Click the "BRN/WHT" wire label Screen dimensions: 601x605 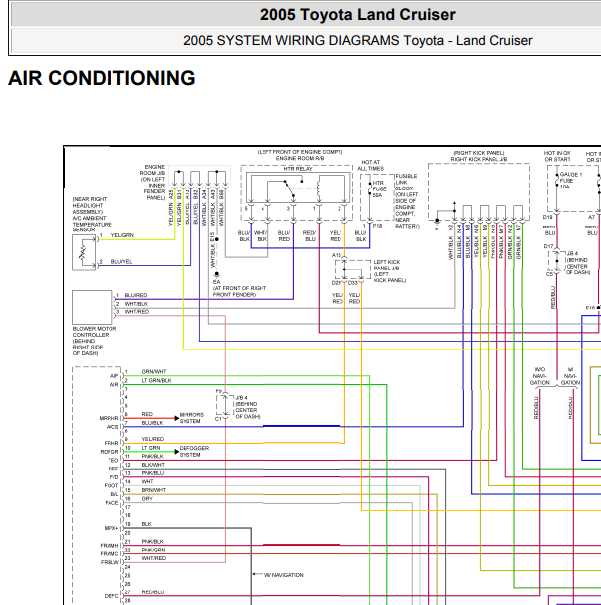click(x=153, y=490)
